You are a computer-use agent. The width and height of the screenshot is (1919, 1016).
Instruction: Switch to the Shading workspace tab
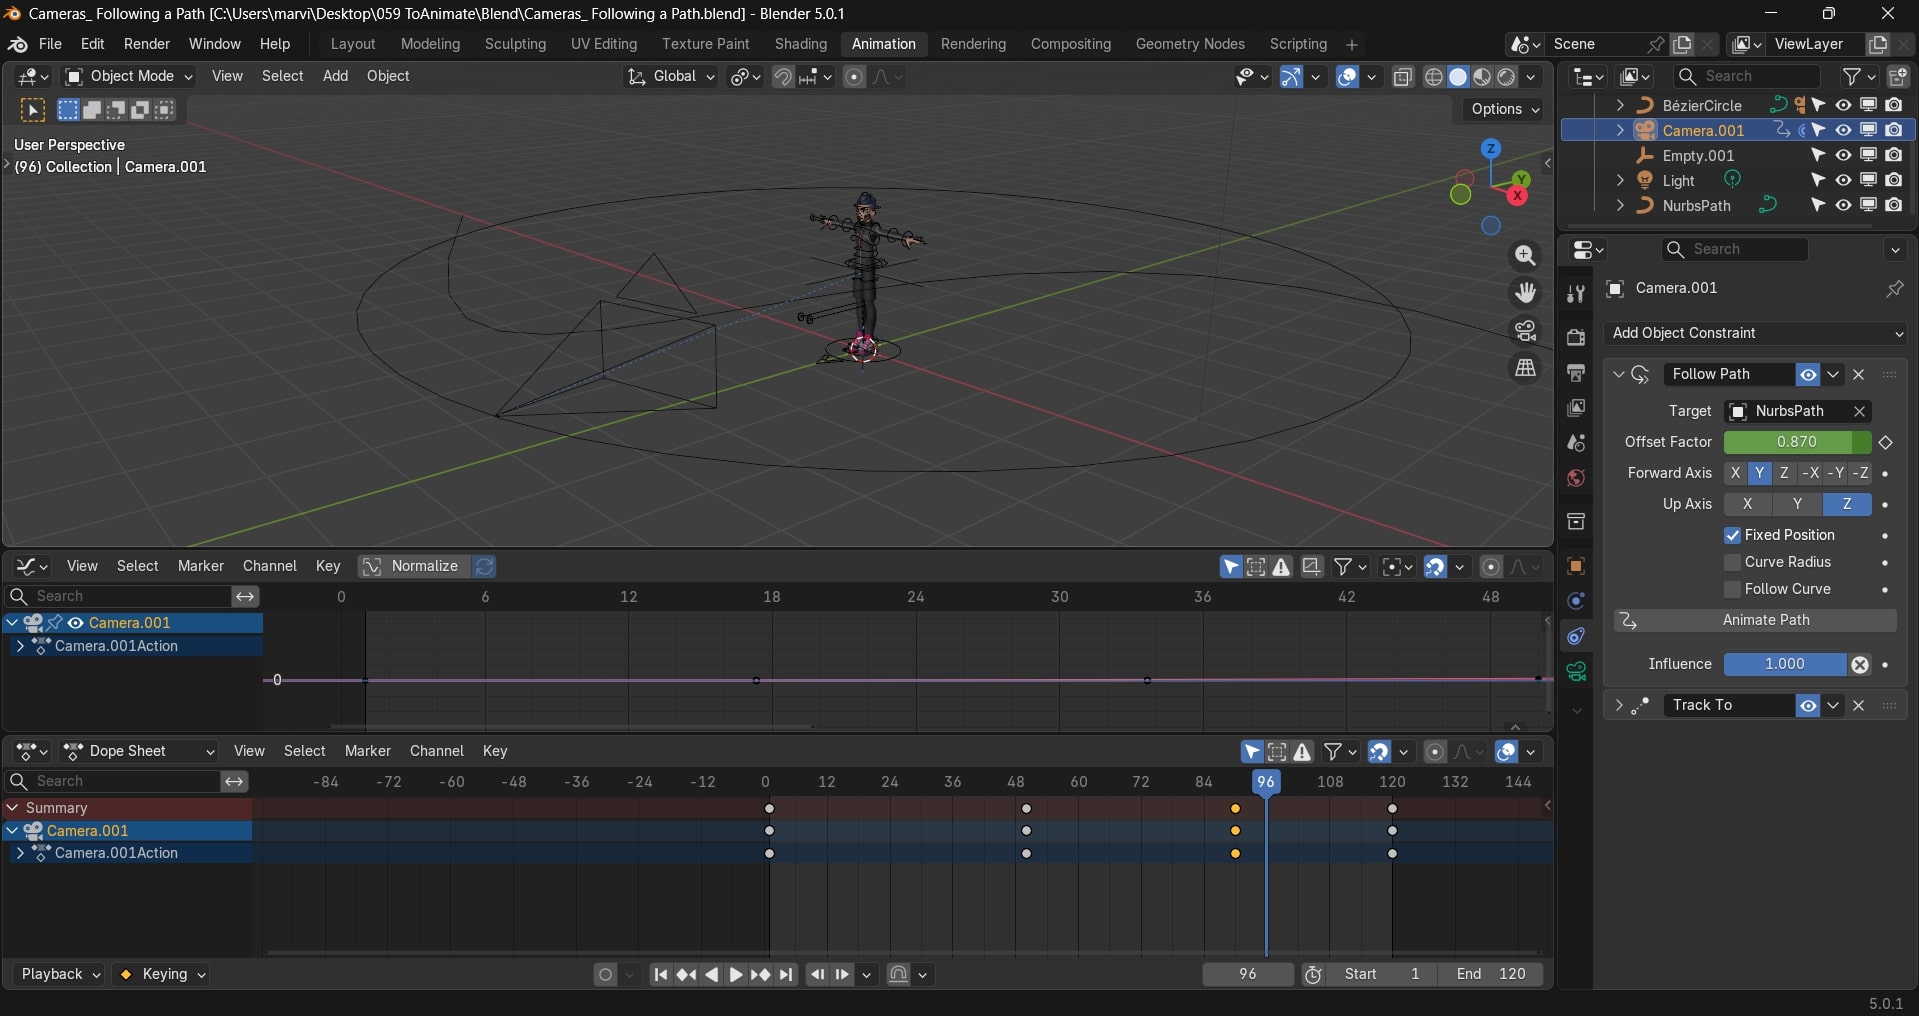click(800, 44)
